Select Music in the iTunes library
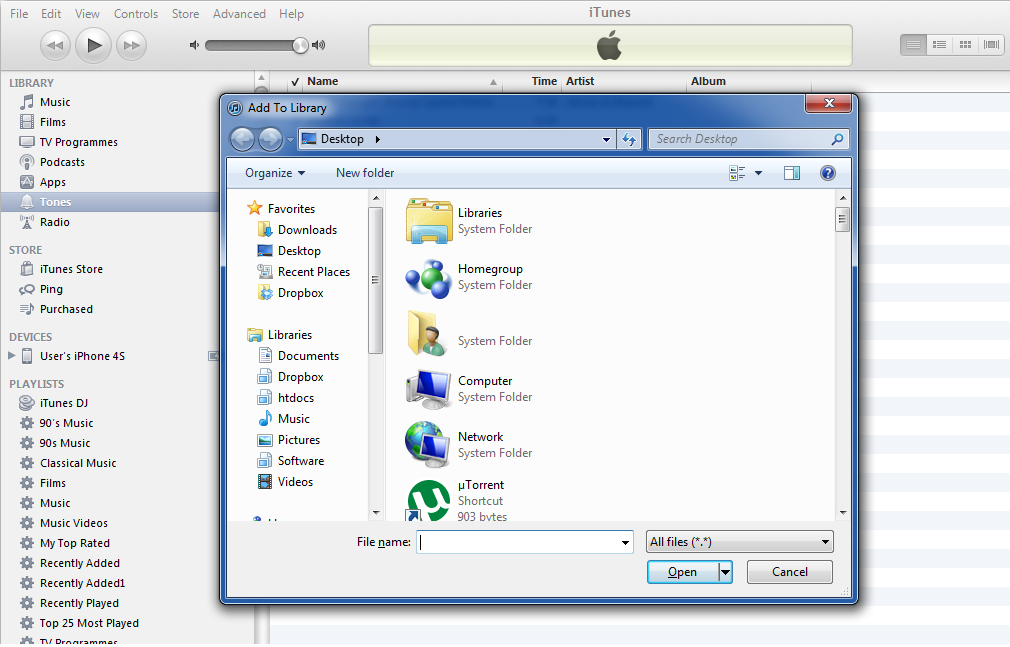The image size is (1010, 647). click(x=55, y=102)
